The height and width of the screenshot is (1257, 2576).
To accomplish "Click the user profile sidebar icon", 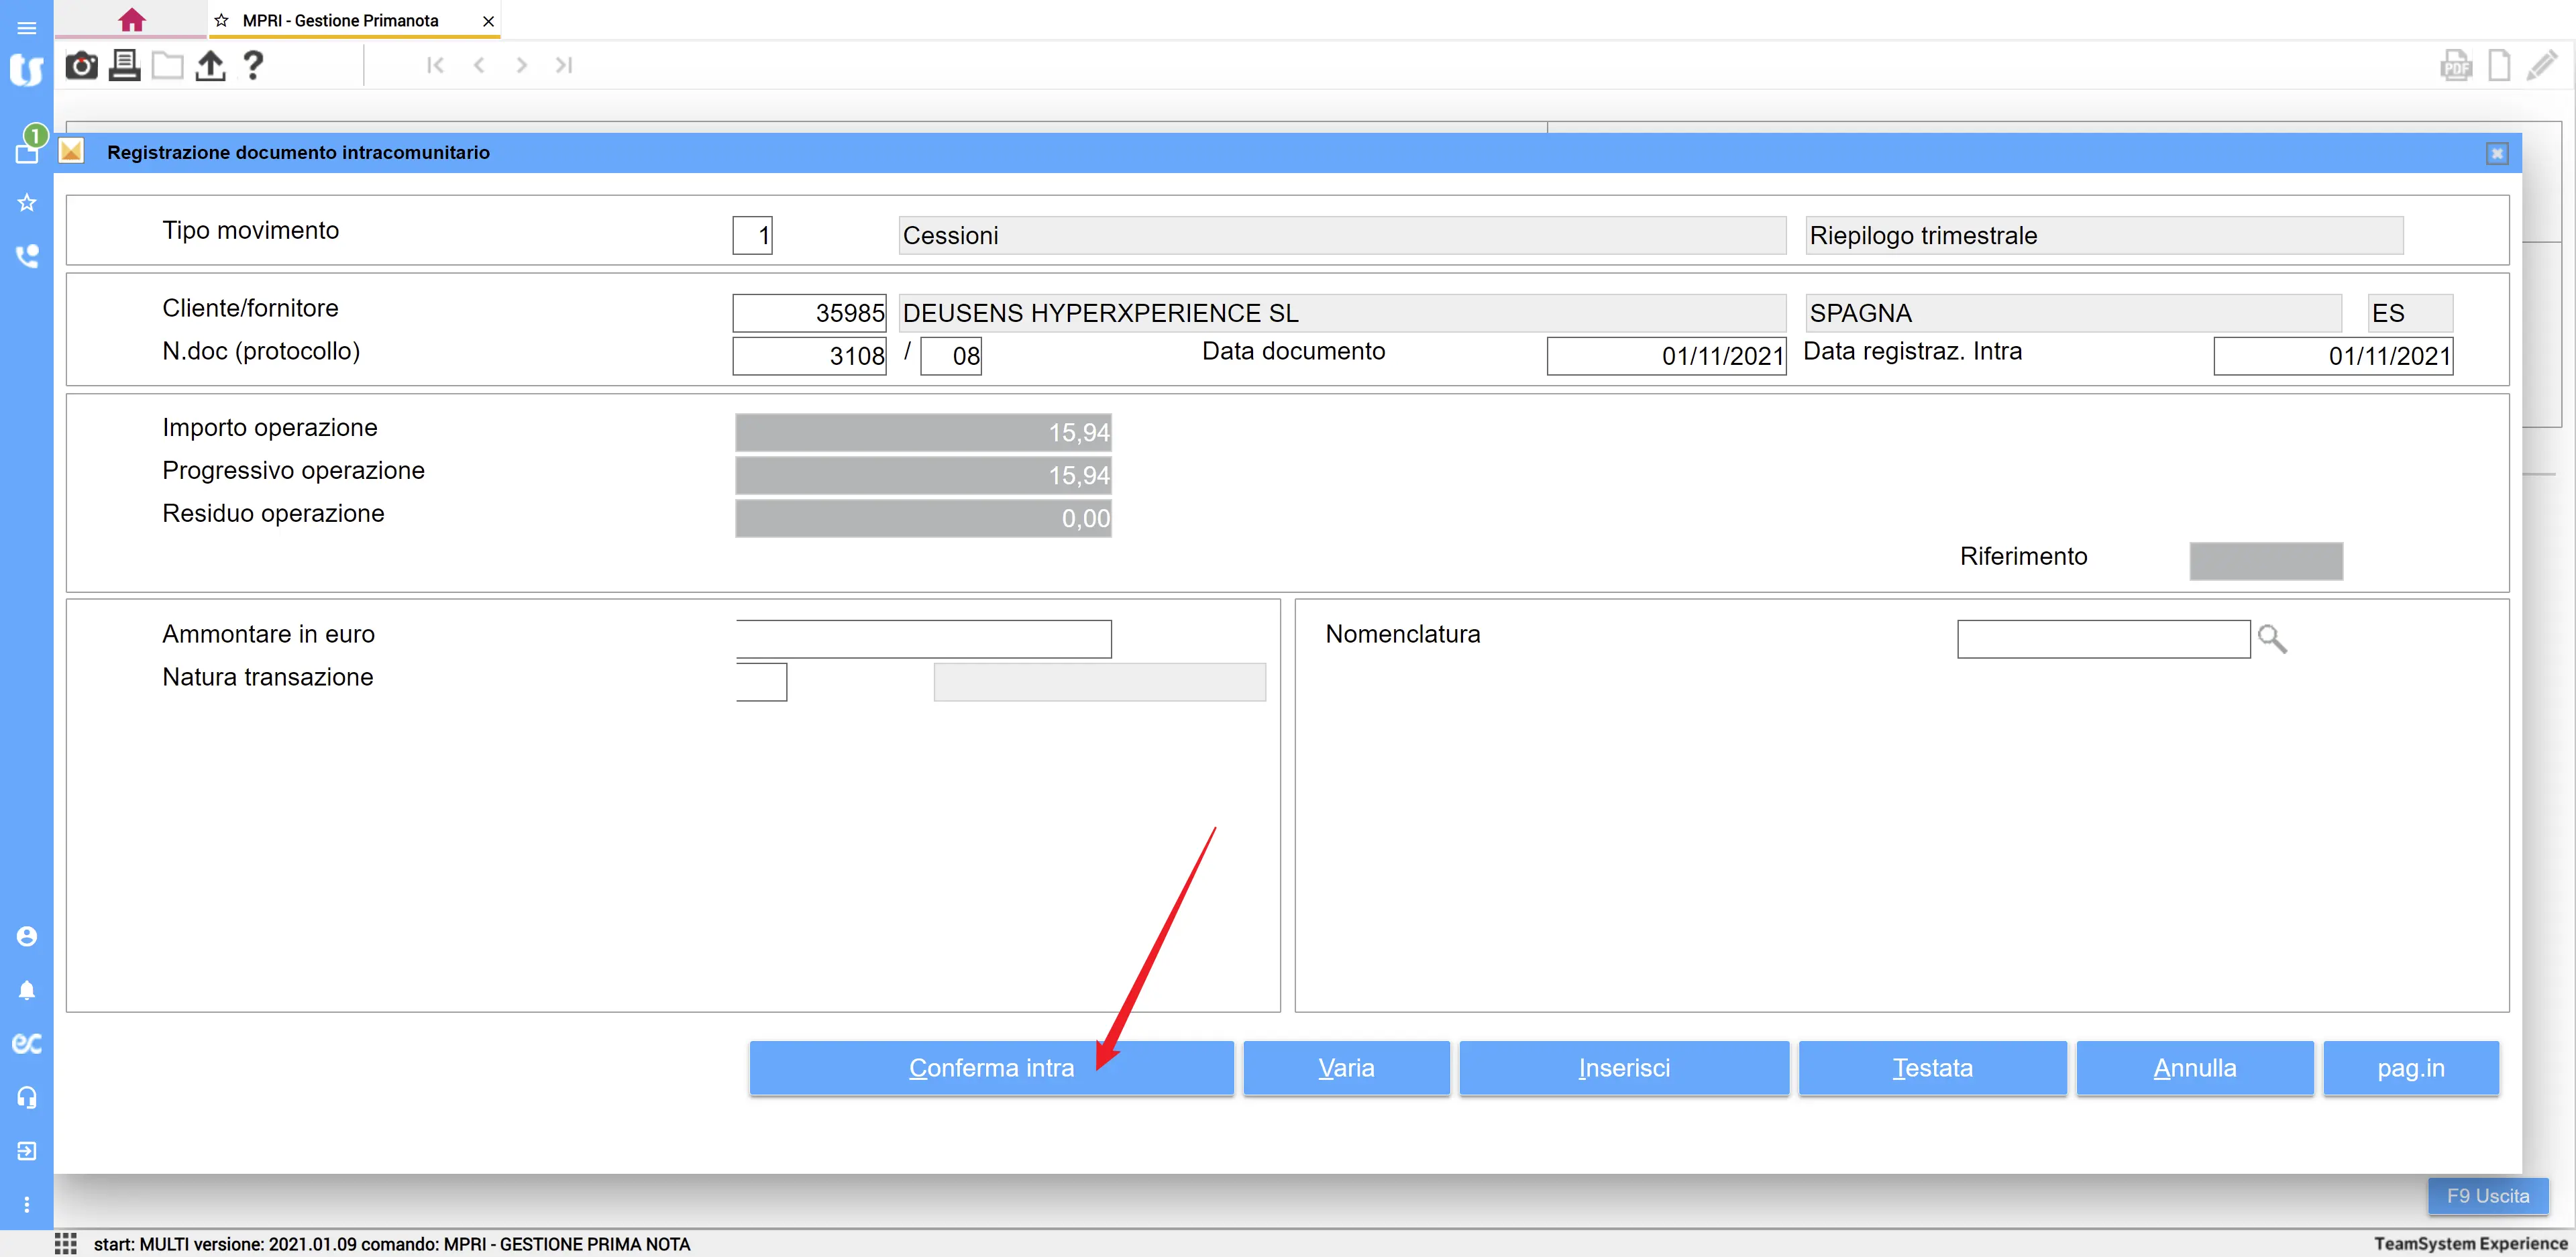I will [27, 936].
